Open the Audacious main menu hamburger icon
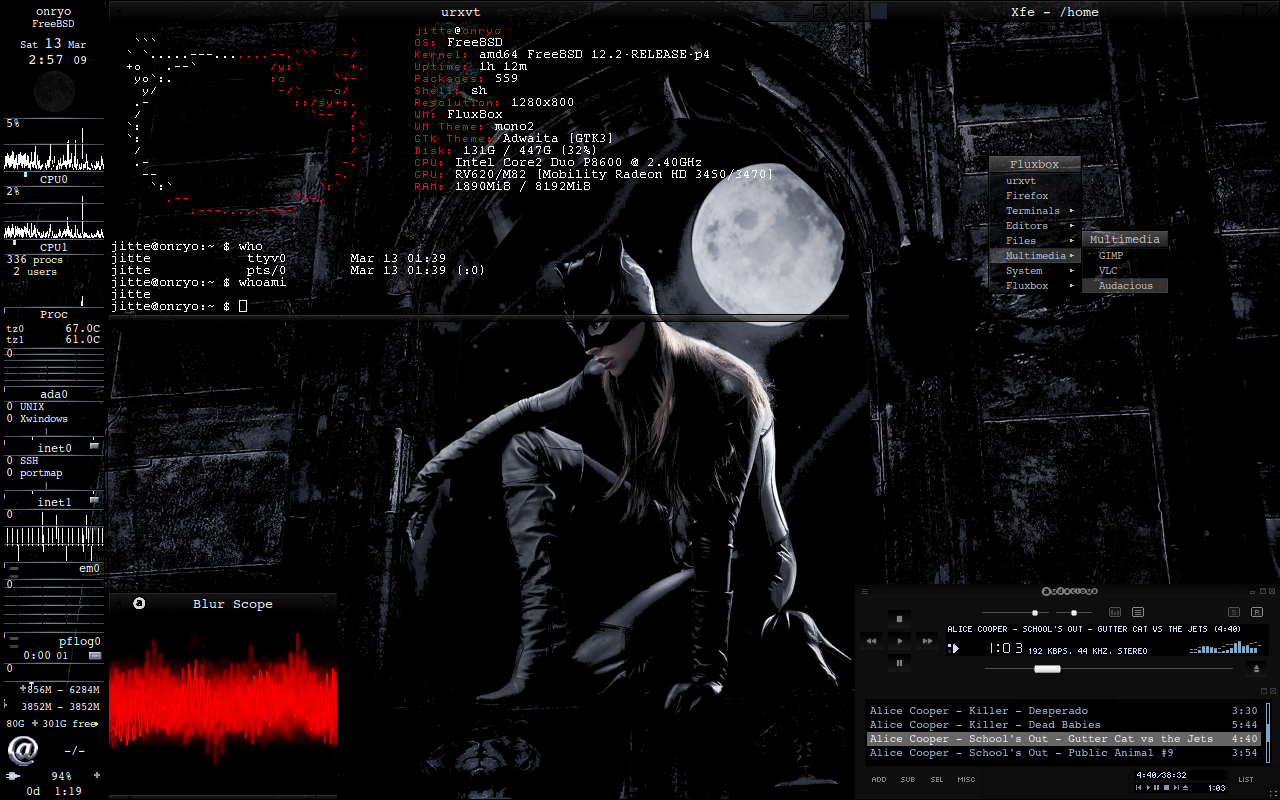This screenshot has height=800, width=1280. point(865,591)
